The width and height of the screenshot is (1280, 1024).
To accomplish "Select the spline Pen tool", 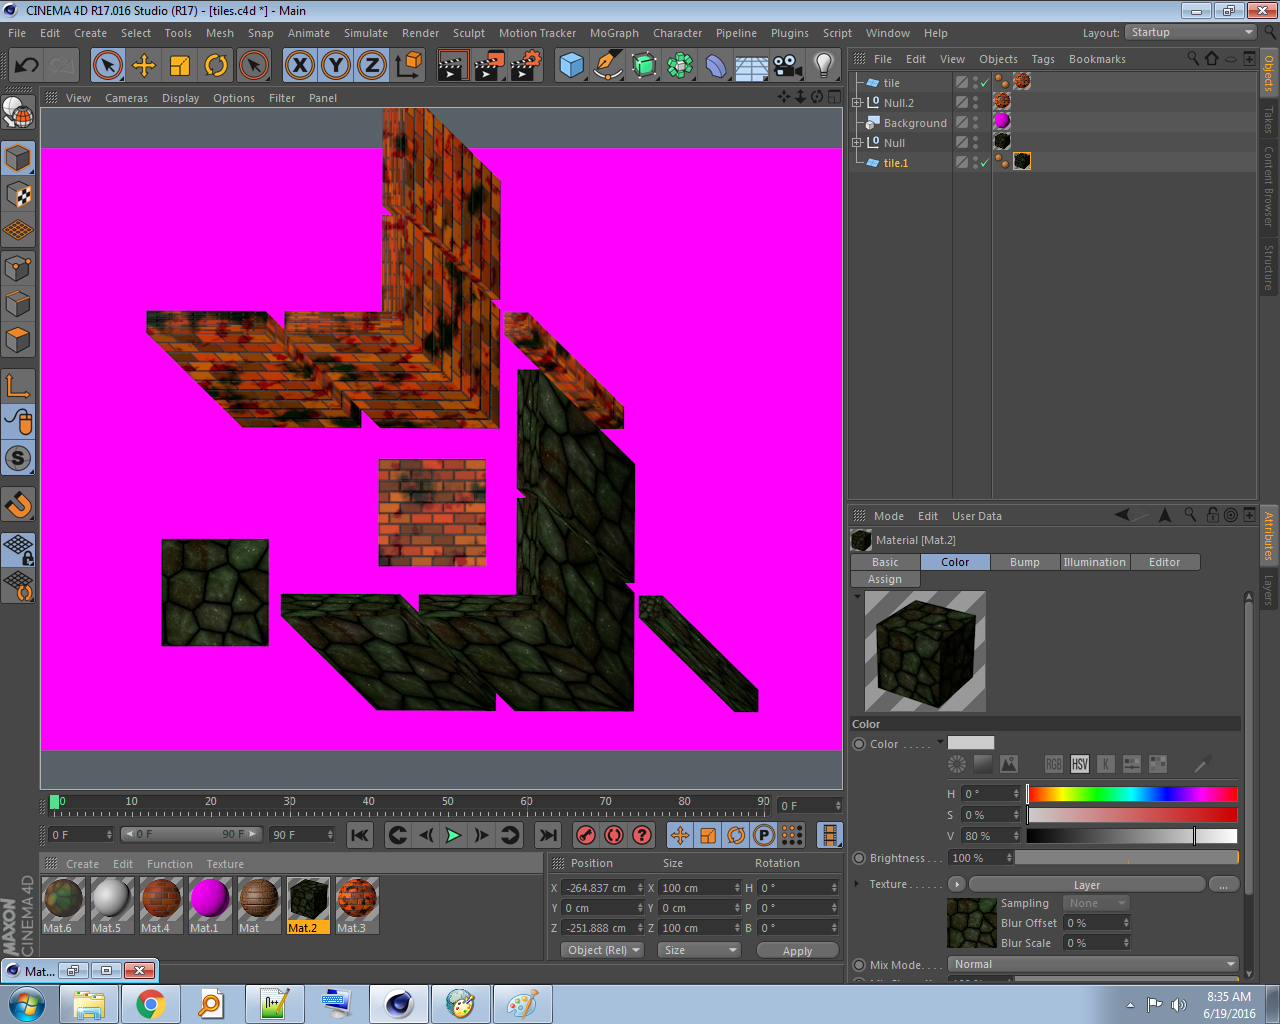I will (607, 67).
